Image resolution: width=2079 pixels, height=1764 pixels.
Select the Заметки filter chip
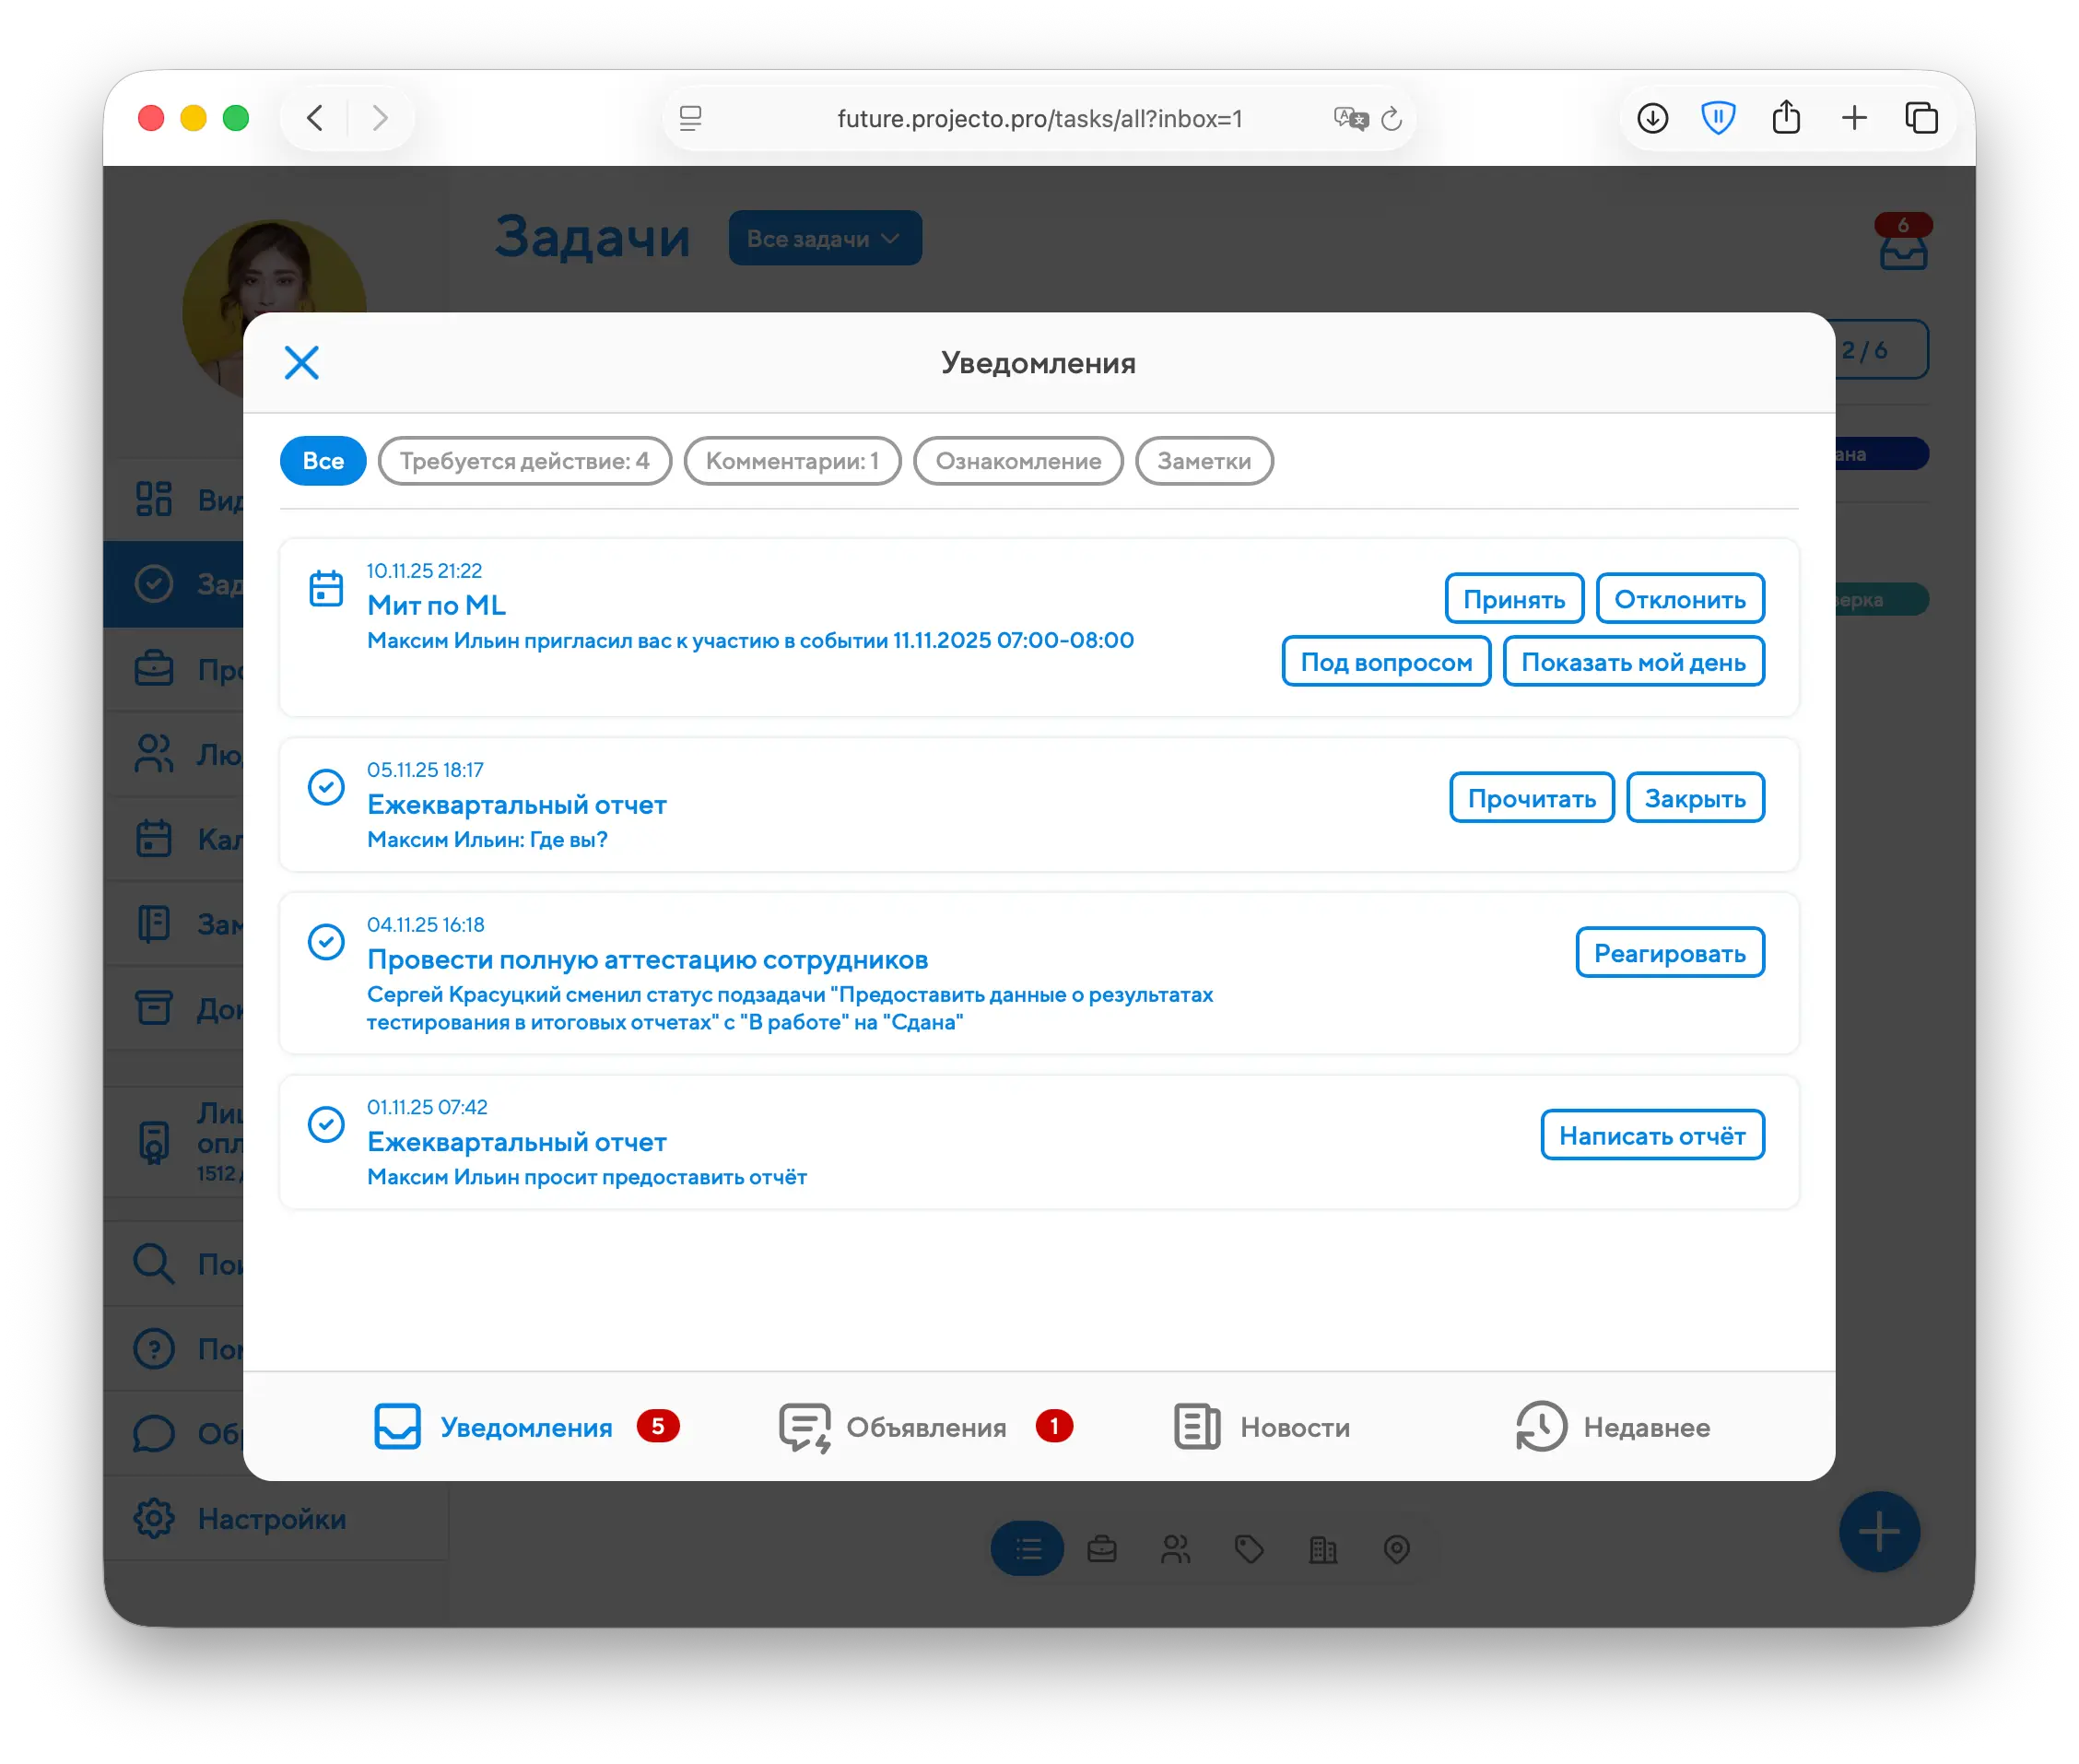1204,461
